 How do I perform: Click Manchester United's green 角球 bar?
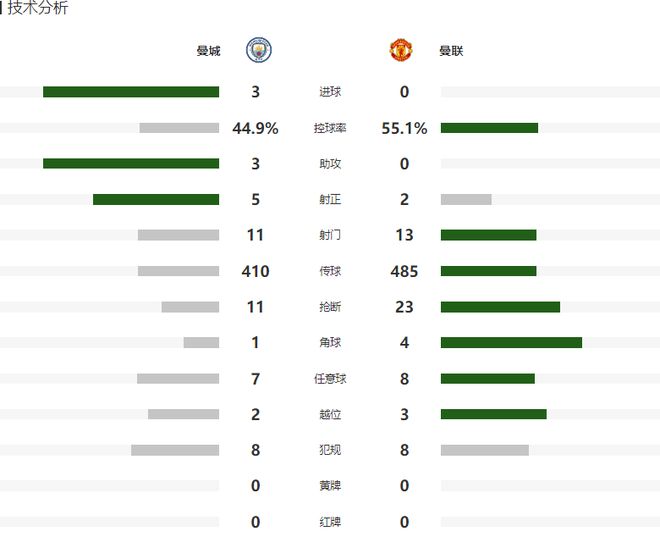pyautogui.click(x=511, y=343)
